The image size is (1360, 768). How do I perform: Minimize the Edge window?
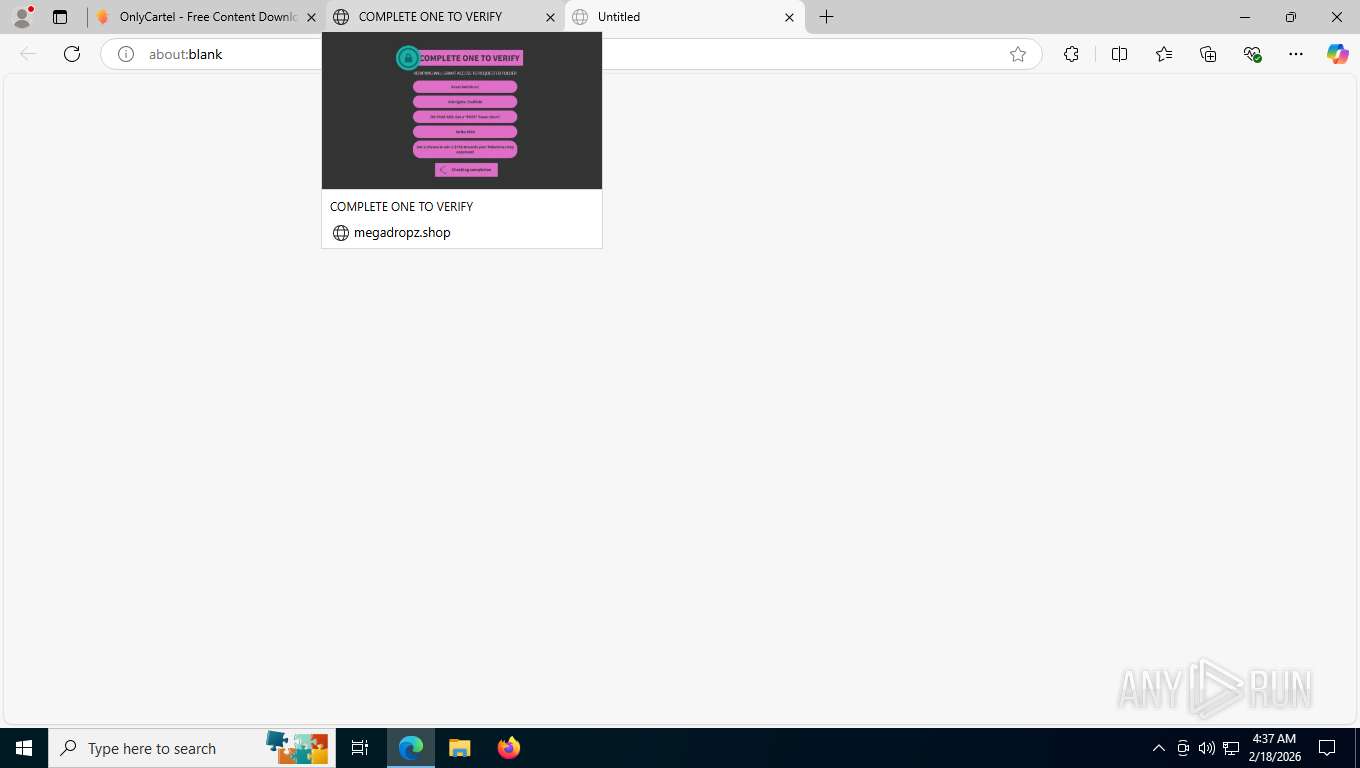click(1245, 17)
